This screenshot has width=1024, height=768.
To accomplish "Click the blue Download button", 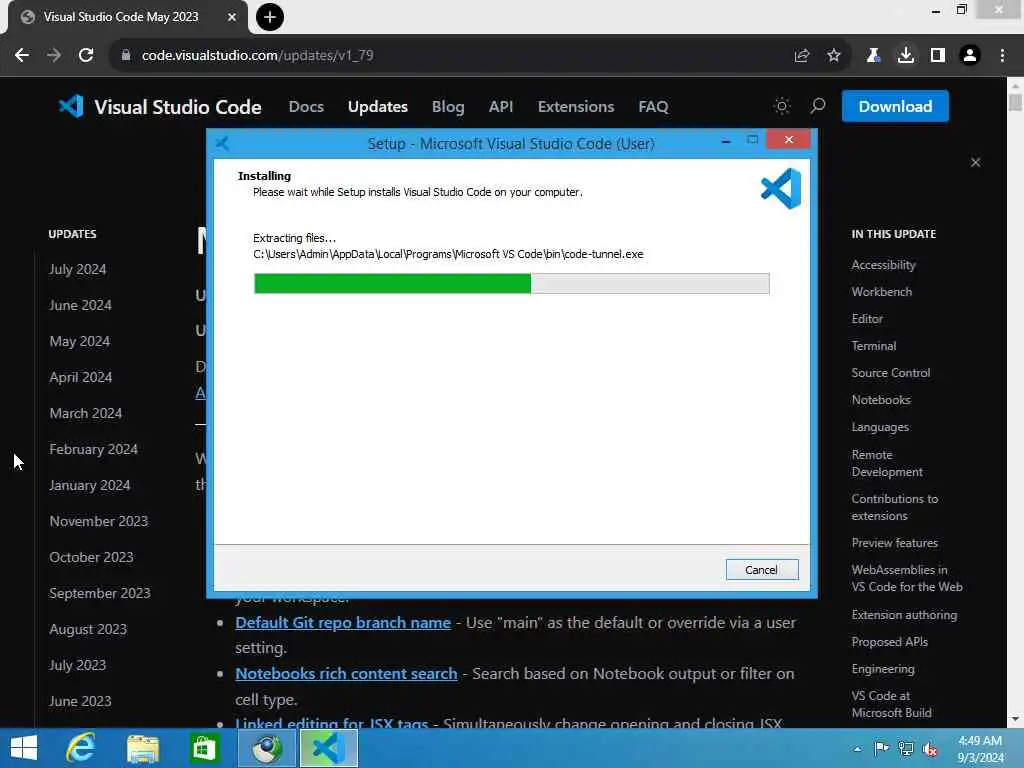I will 895,106.
